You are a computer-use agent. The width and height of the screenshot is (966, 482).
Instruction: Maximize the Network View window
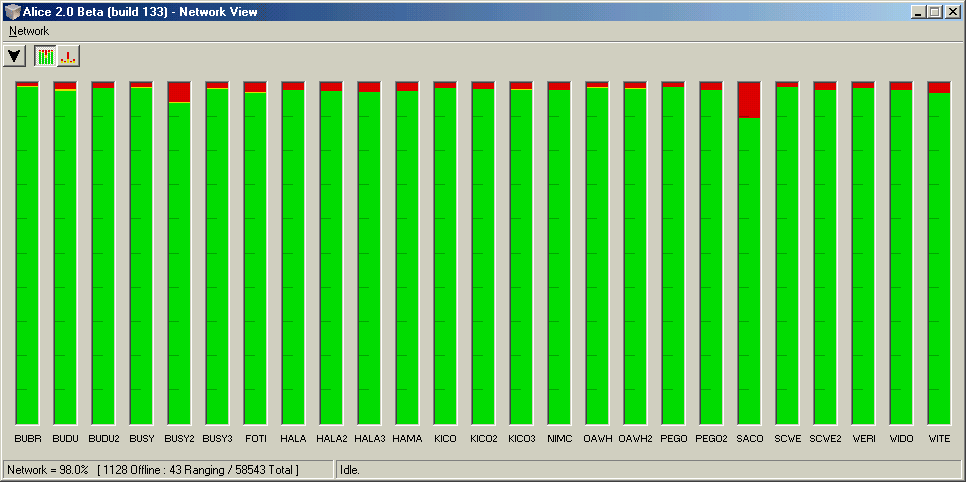pyautogui.click(x=935, y=11)
